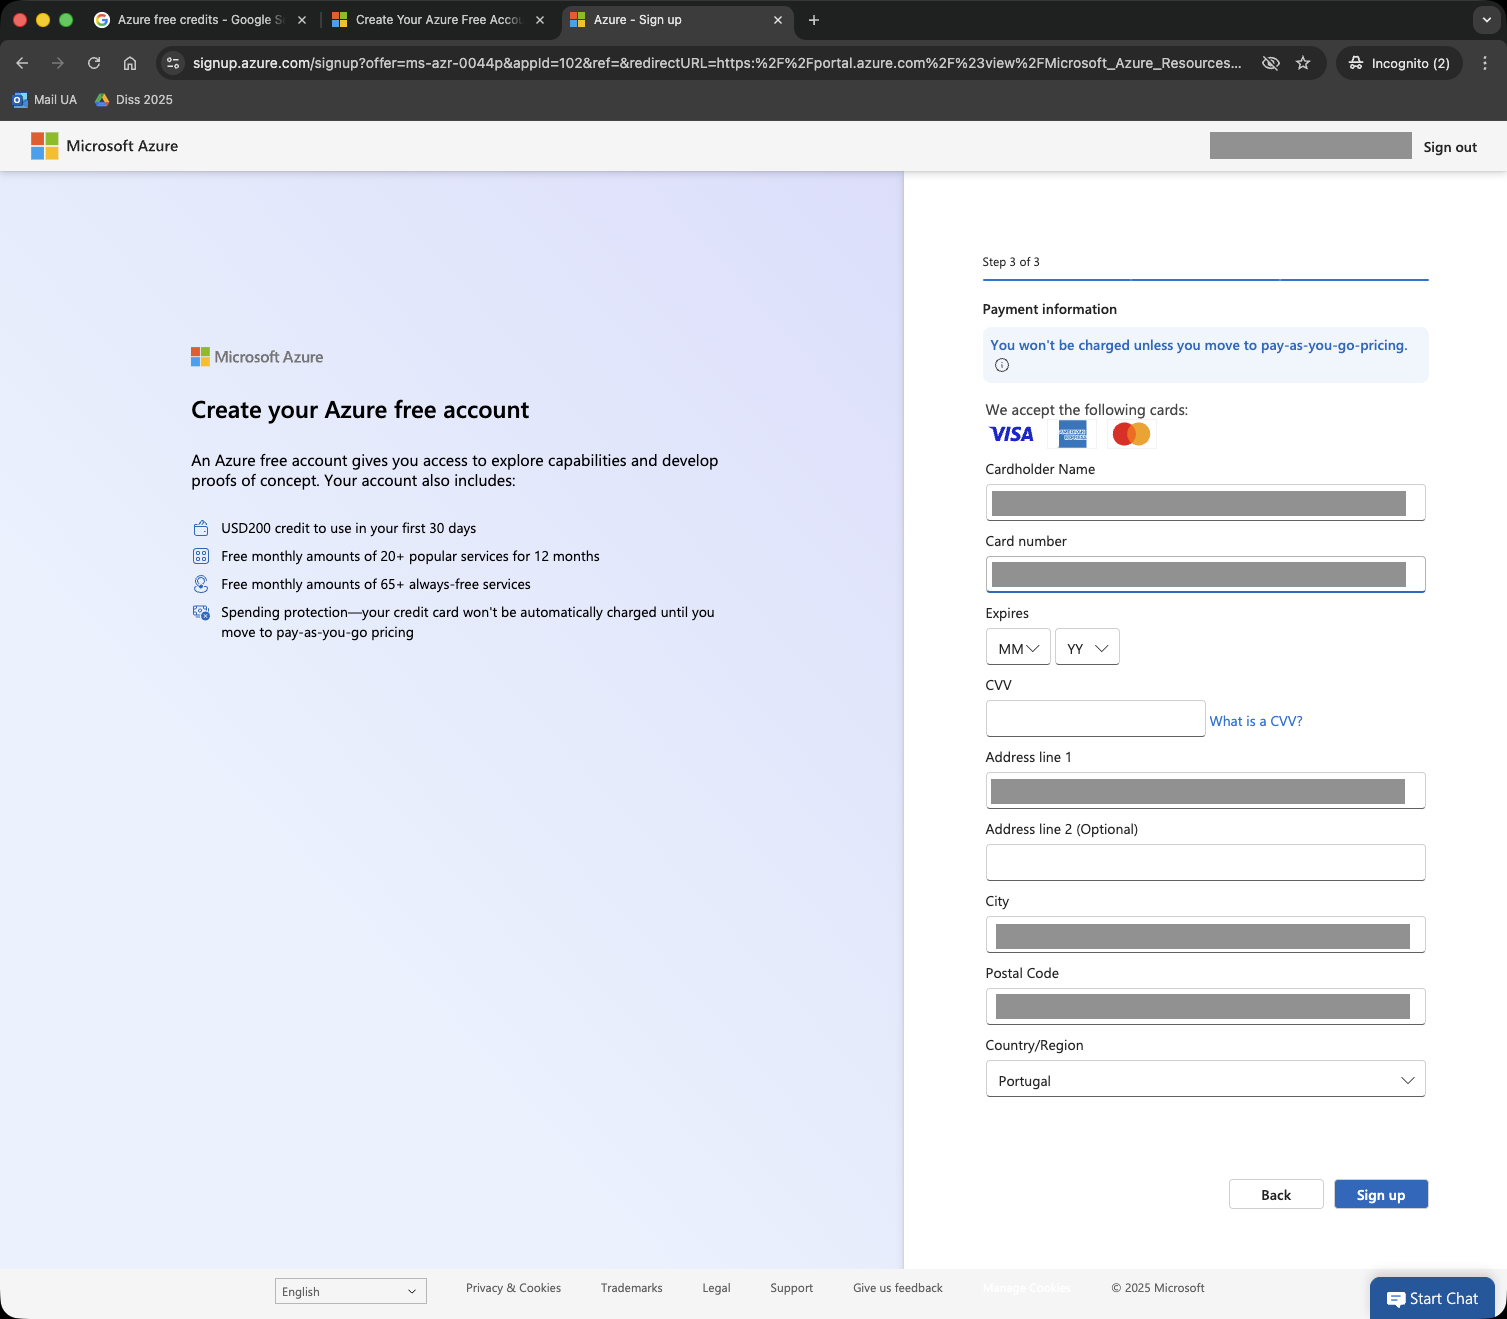The width and height of the screenshot is (1507, 1319).
Task: Click the What is a CVV? link
Action: tap(1256, 721)
